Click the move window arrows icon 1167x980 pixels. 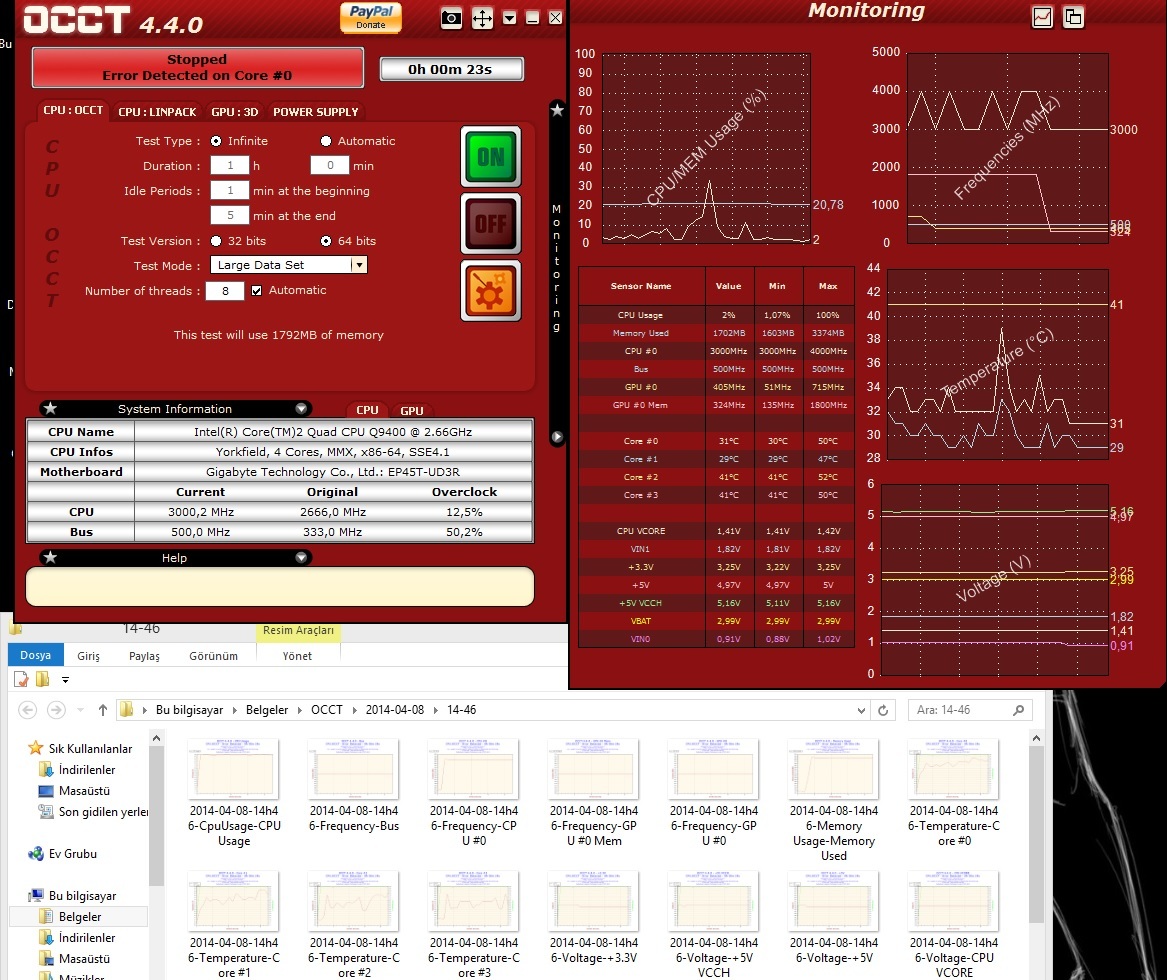coord(482,18)
